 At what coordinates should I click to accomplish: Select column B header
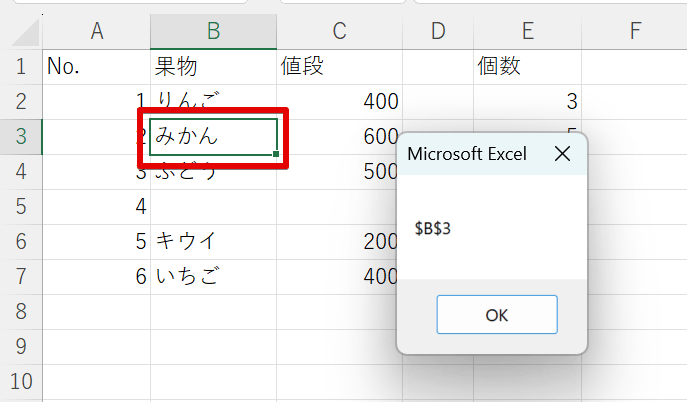tap(213, 32)
